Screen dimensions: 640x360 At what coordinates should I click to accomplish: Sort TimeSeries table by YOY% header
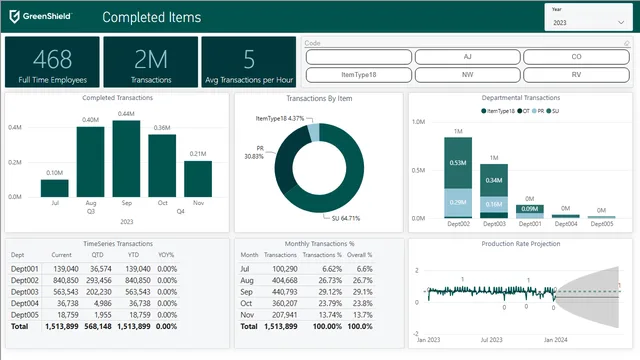166,255
